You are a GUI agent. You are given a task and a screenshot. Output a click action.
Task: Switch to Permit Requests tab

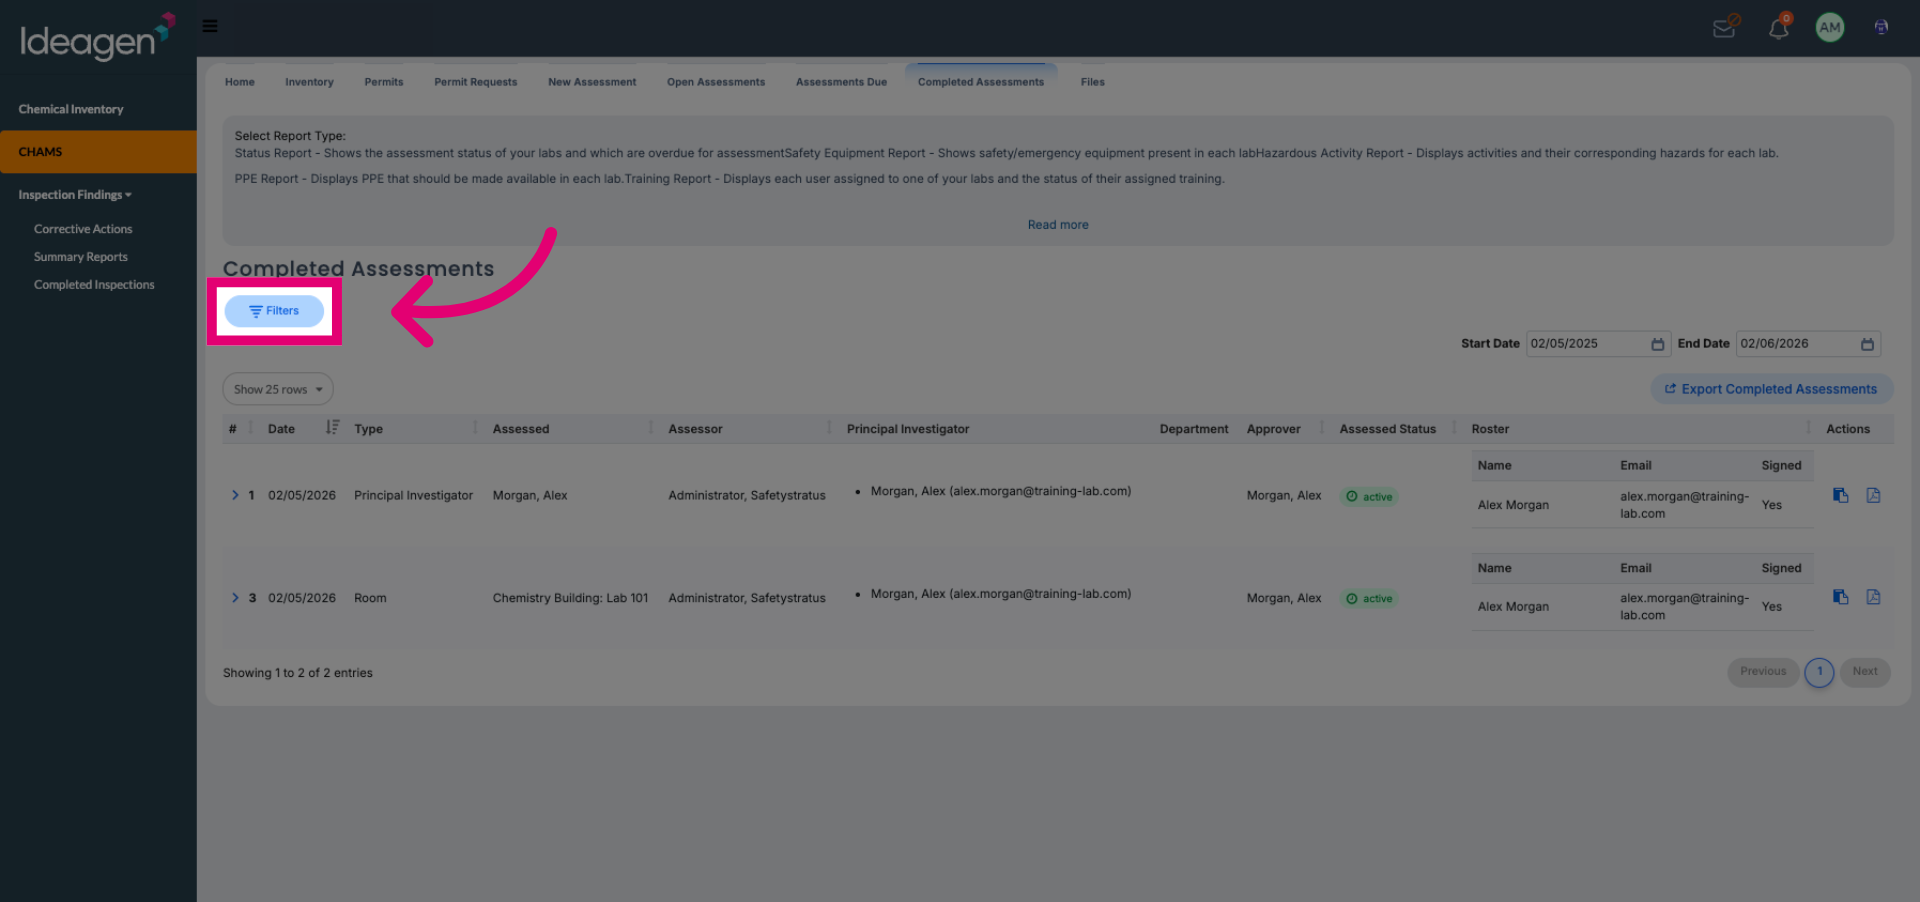coord(476,82)
